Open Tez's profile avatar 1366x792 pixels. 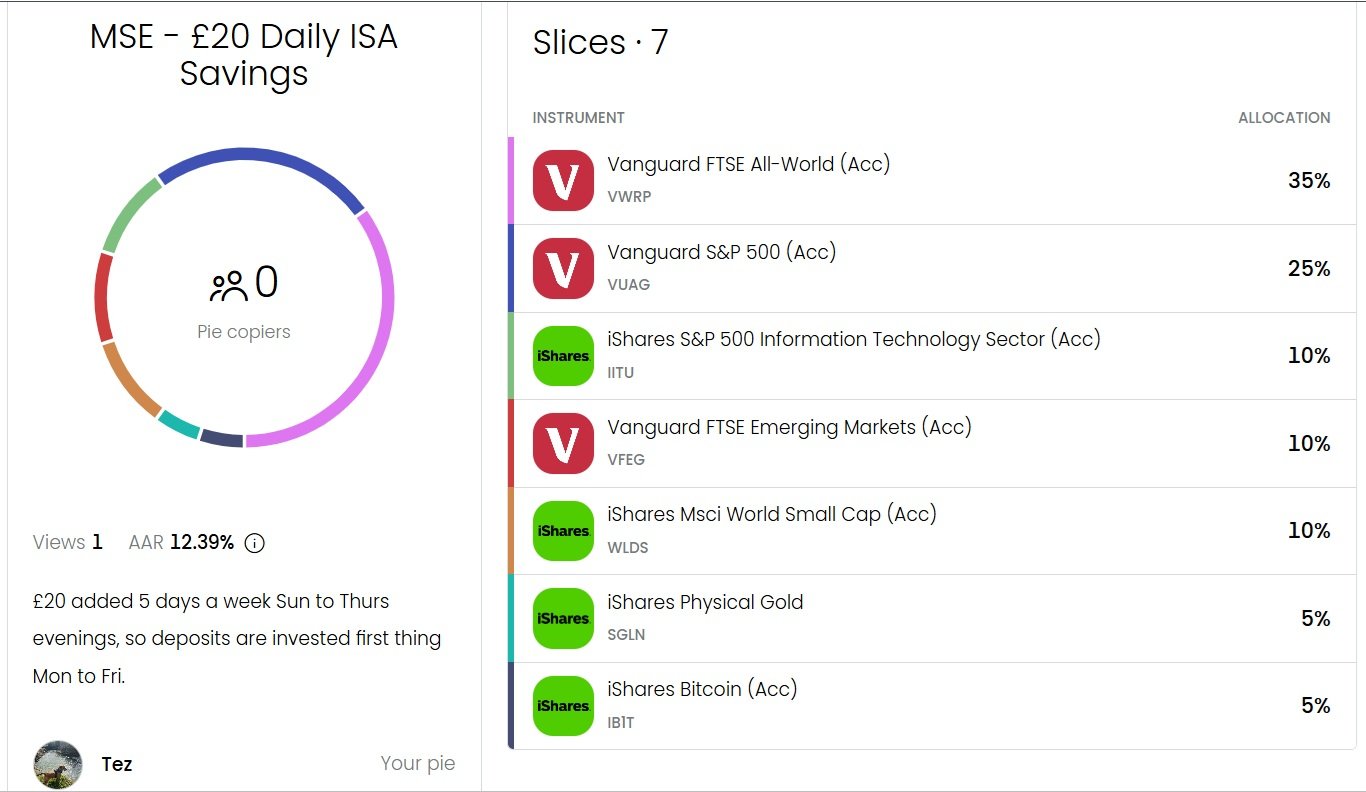58,765
